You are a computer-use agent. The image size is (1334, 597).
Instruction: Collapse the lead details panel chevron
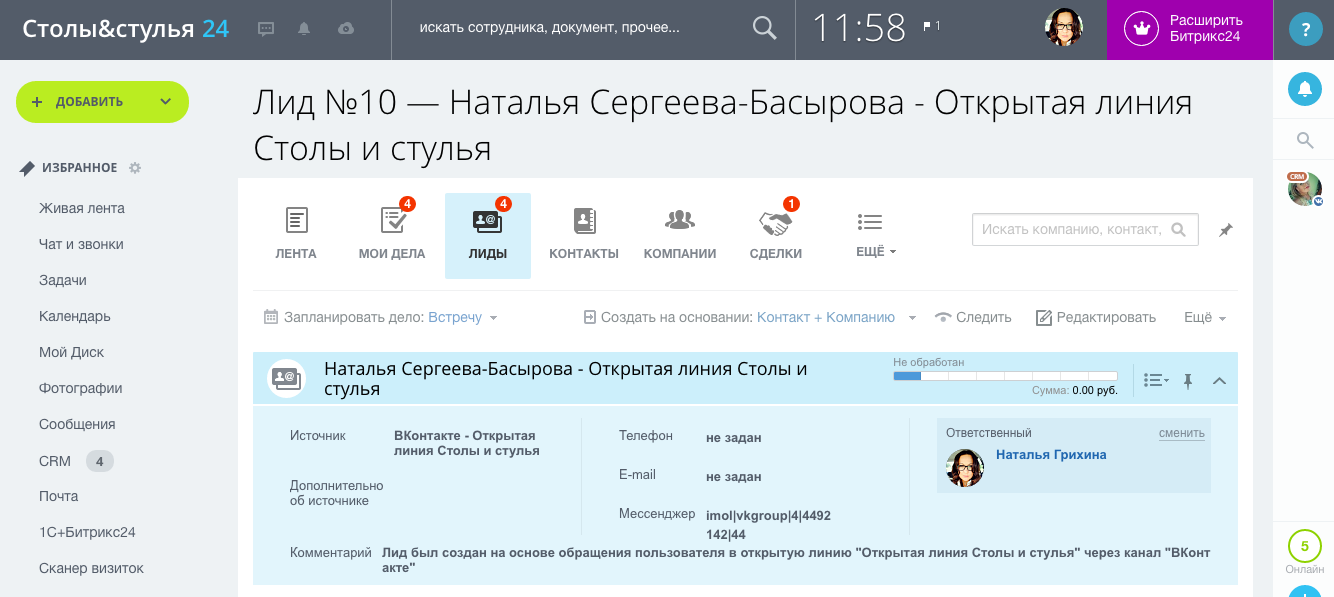1219,380
